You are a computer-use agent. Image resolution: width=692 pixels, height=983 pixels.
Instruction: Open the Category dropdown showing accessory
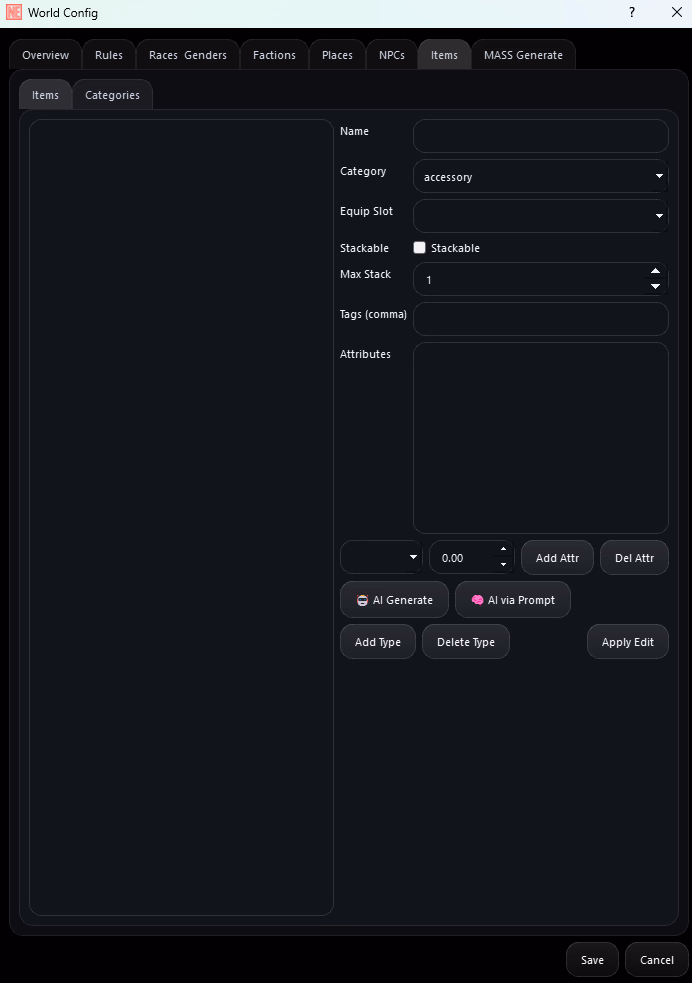pyautogui.click(x=540, y=177)
